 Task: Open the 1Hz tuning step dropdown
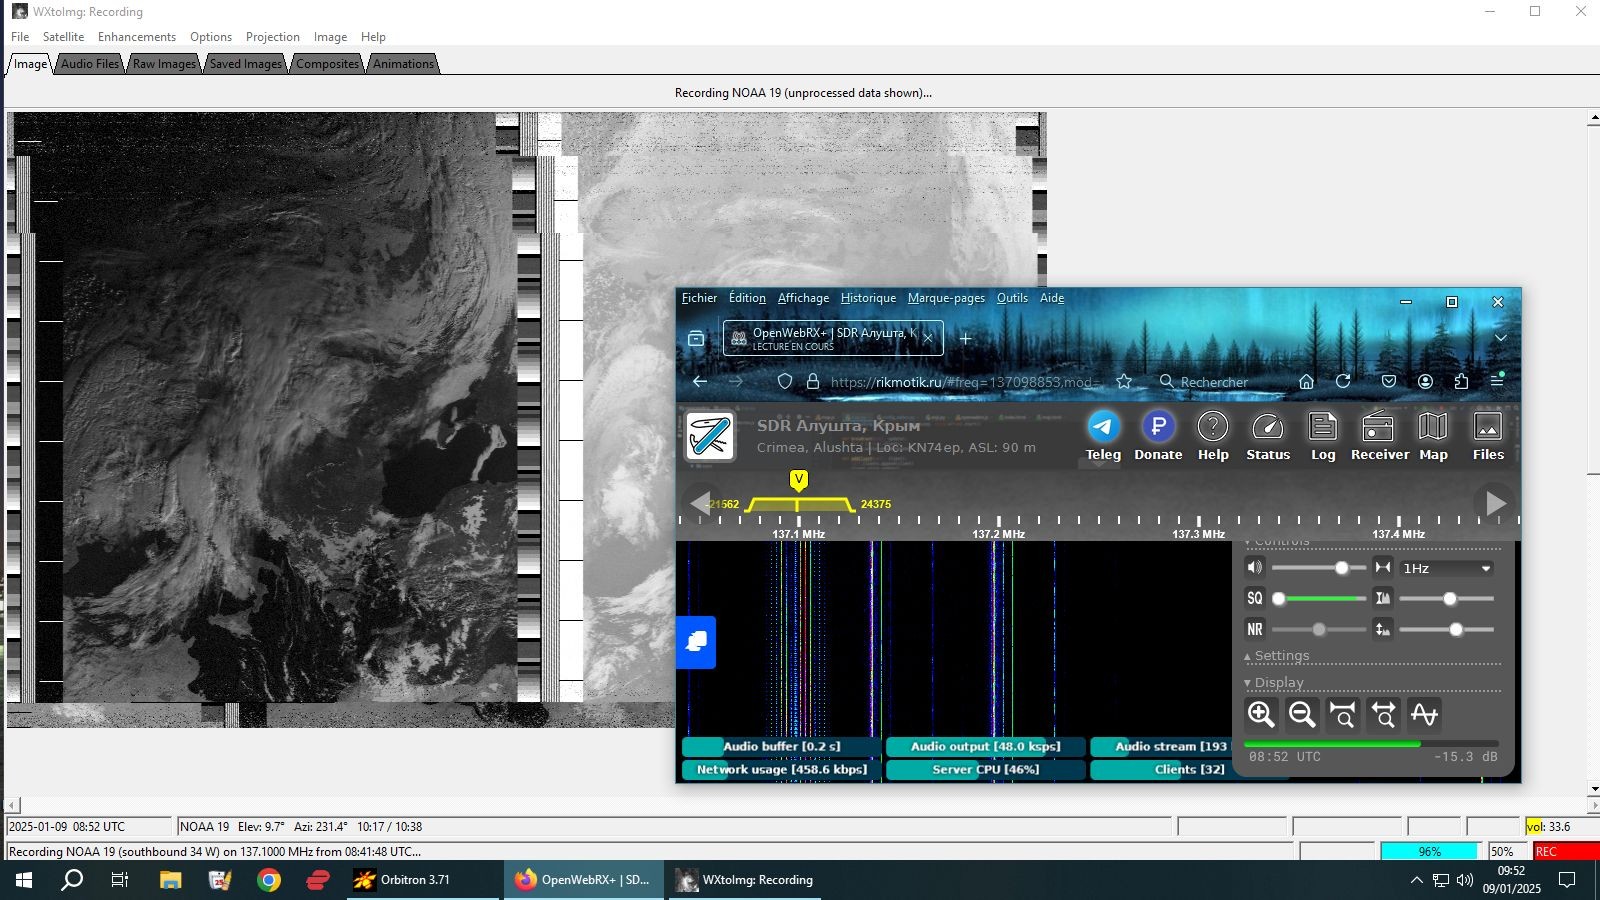[1446, 568]
